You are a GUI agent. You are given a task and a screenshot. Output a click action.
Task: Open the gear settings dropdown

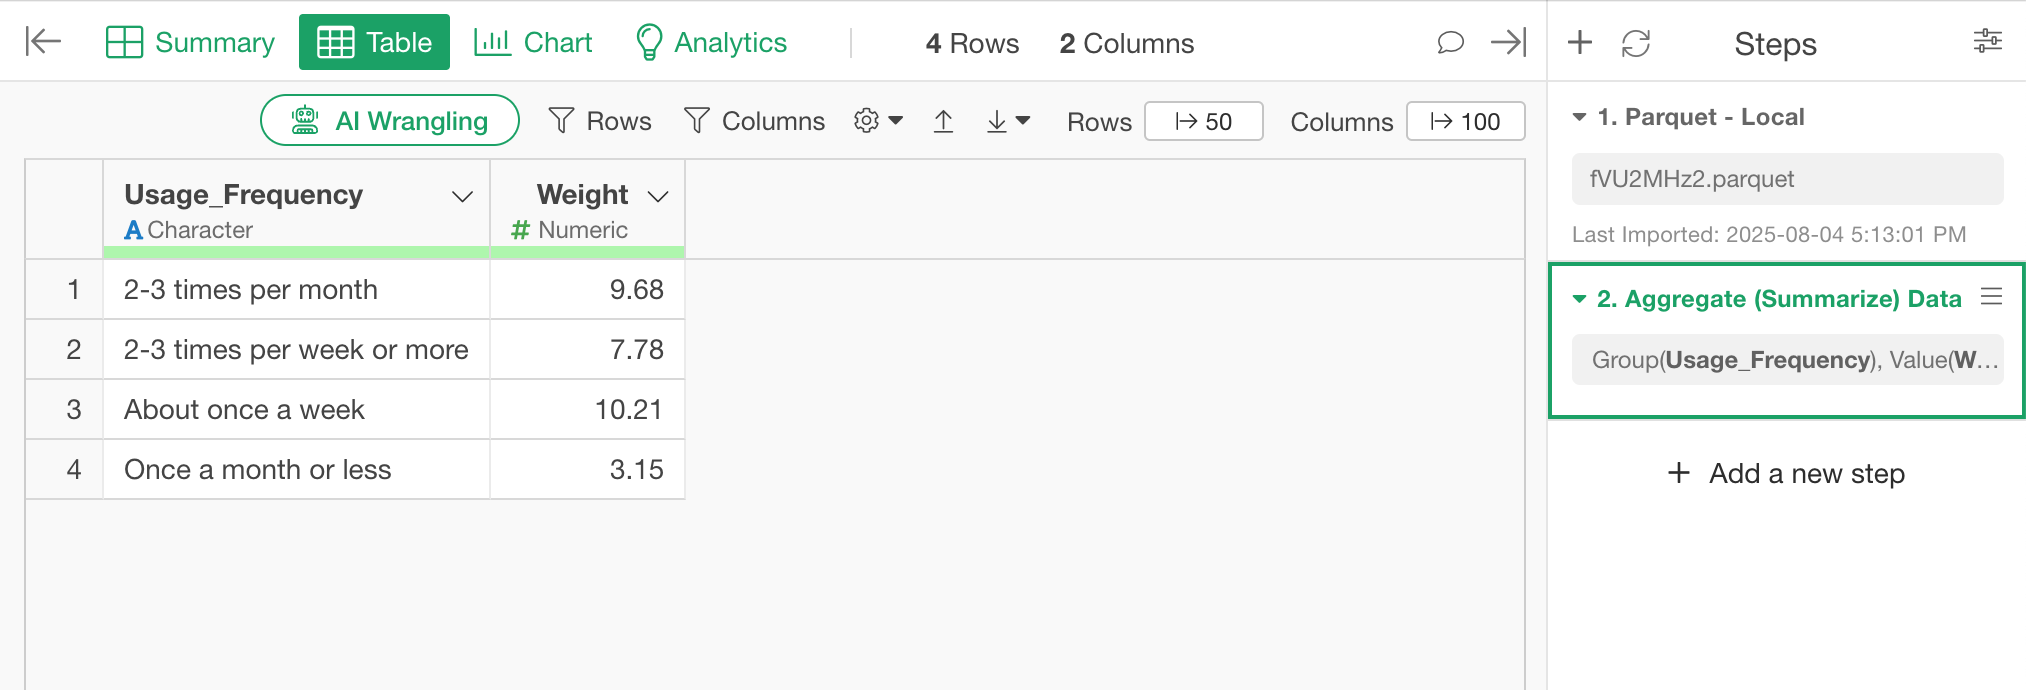tap(878, 121)
